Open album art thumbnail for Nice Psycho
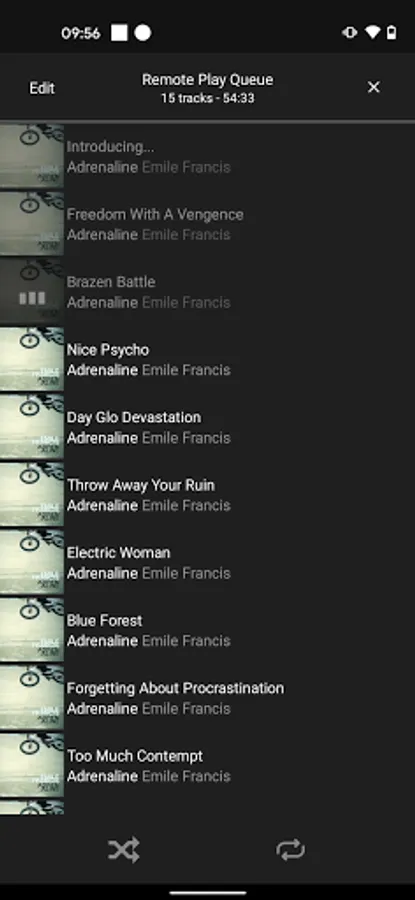Viewport: 415px width, 900px height. click(x=32, y=360)
